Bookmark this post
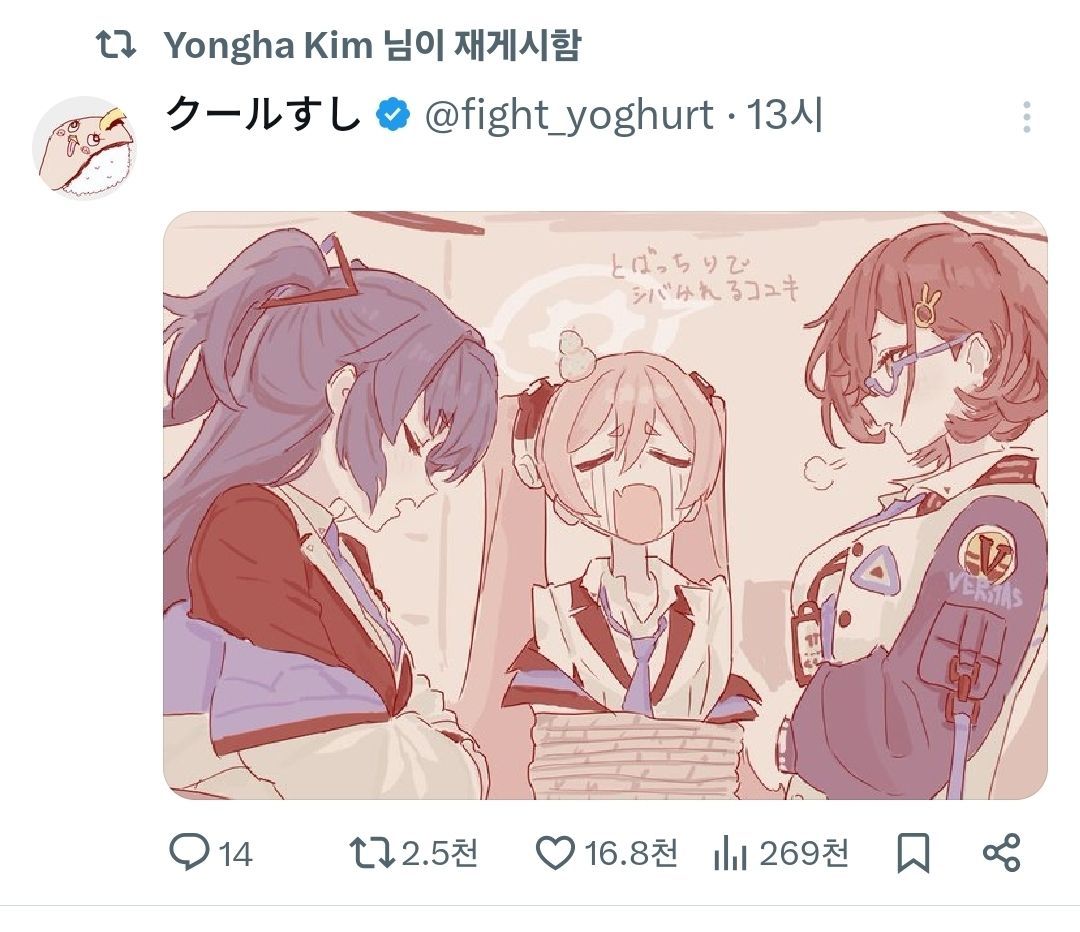 click(913, 853)
